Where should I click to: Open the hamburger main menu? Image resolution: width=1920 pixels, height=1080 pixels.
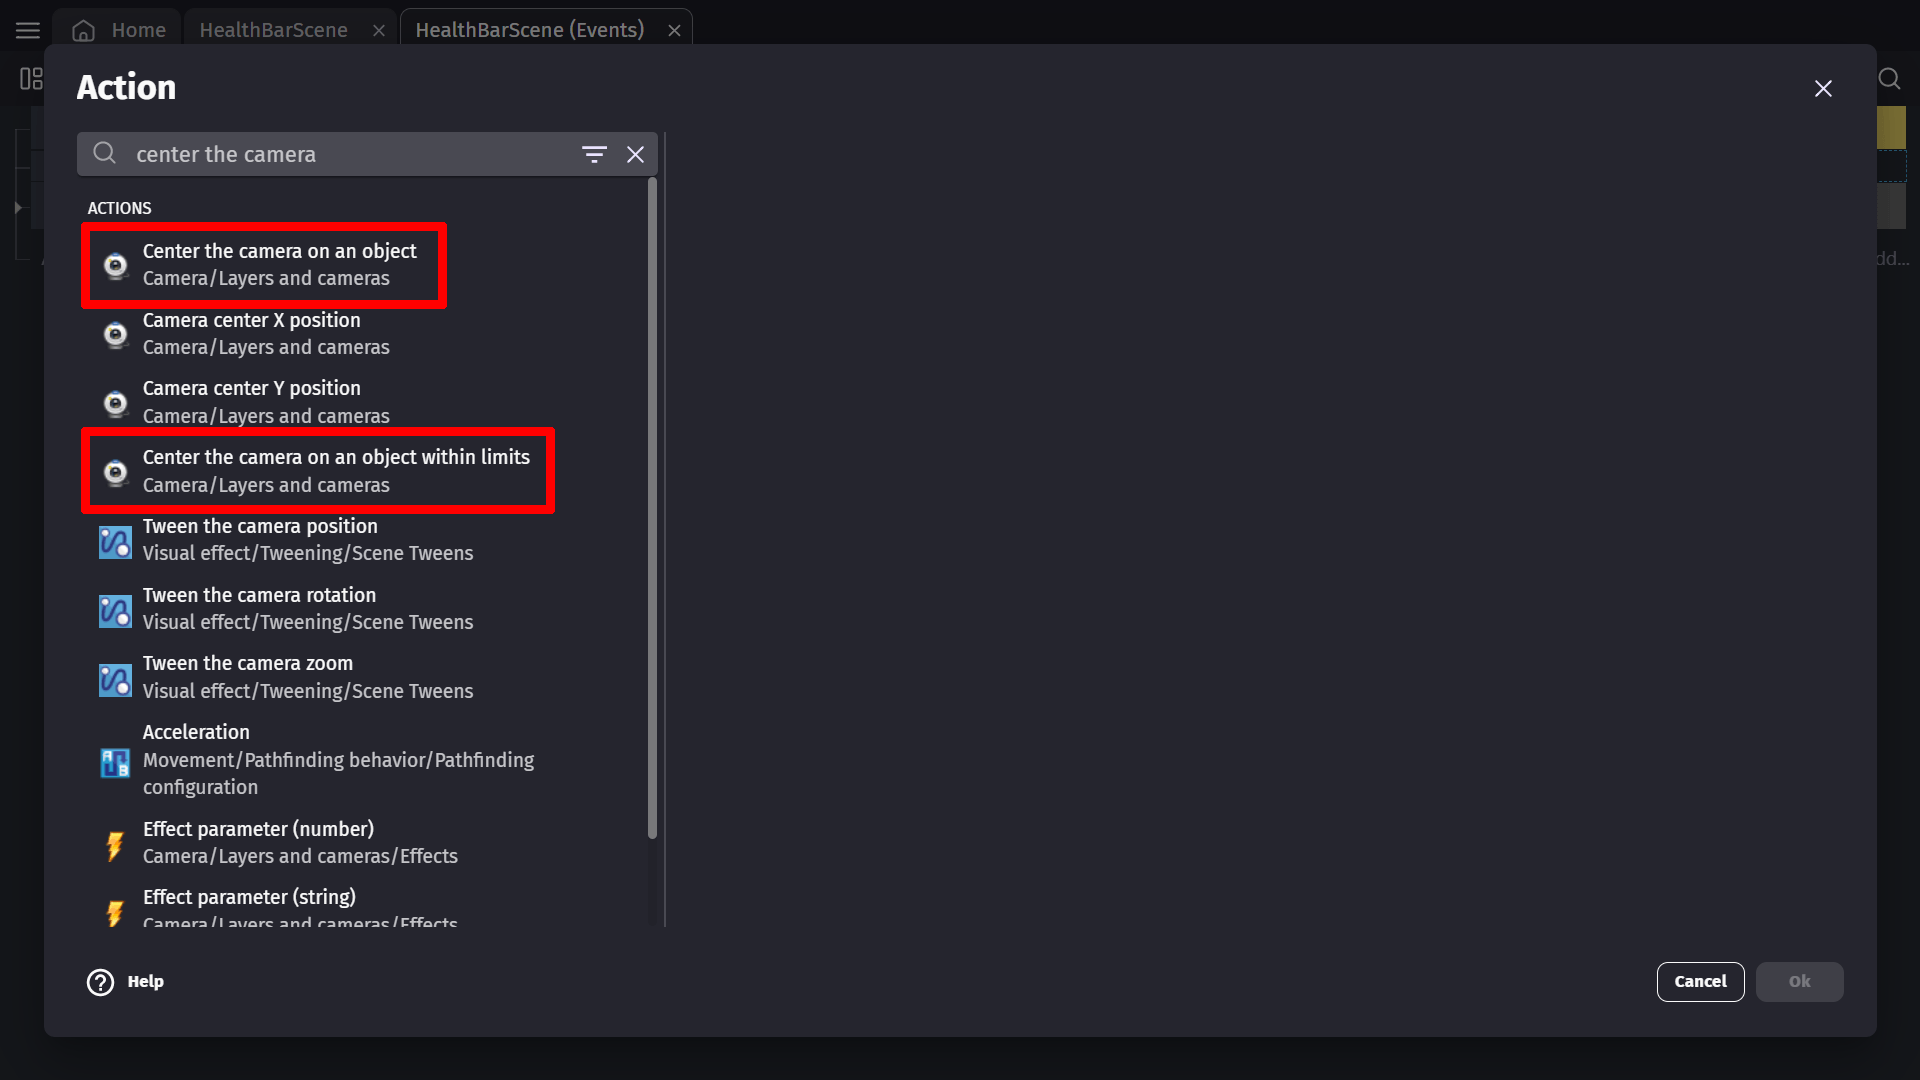[28, 30]
